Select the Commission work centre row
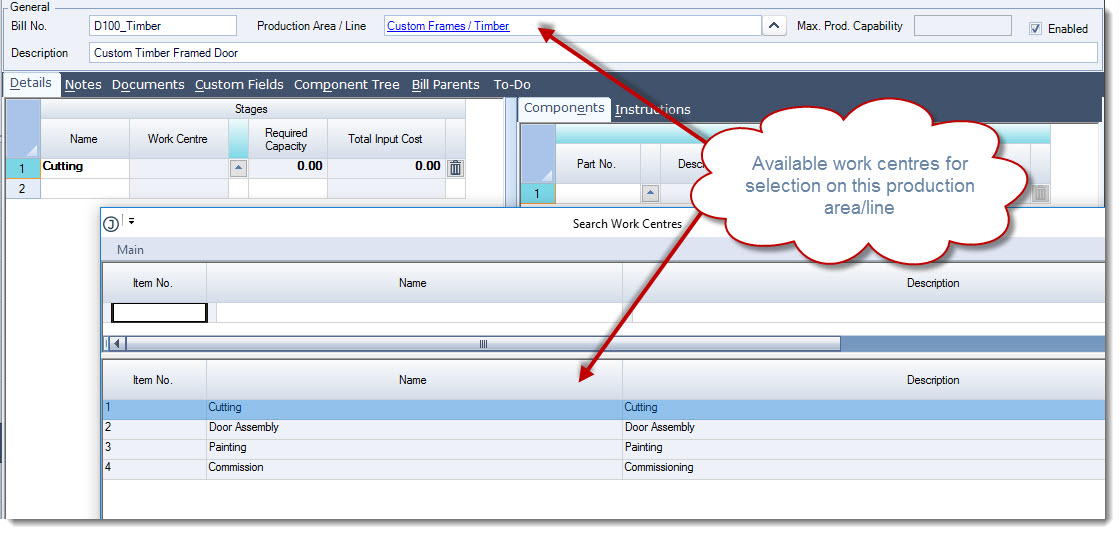 604,468
